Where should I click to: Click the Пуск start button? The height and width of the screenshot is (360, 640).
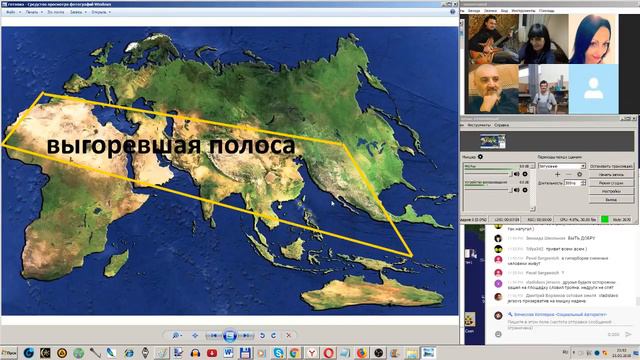9,353
